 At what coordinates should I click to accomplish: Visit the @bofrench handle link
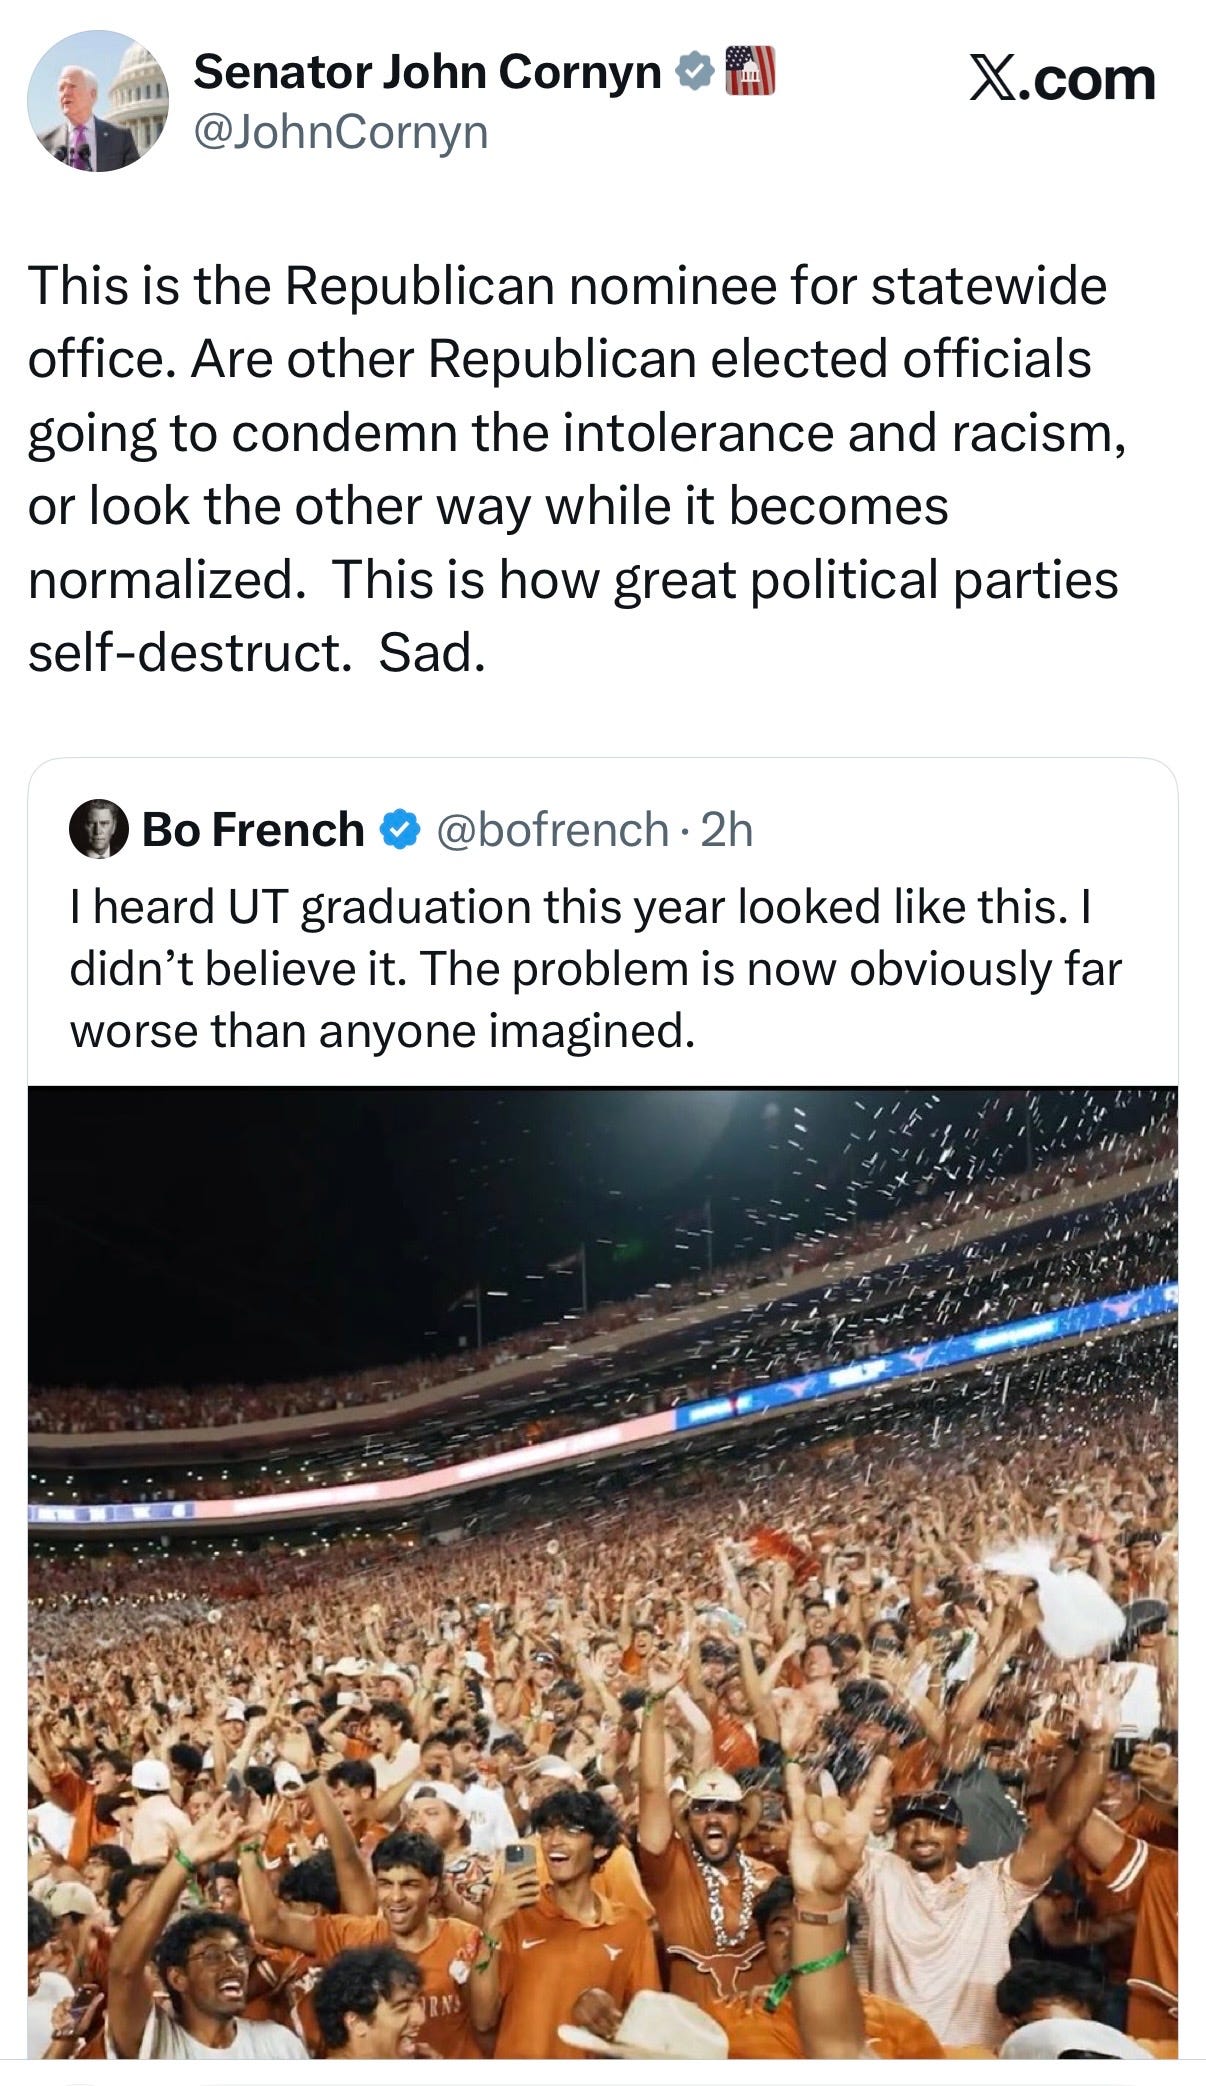point(552,830)
